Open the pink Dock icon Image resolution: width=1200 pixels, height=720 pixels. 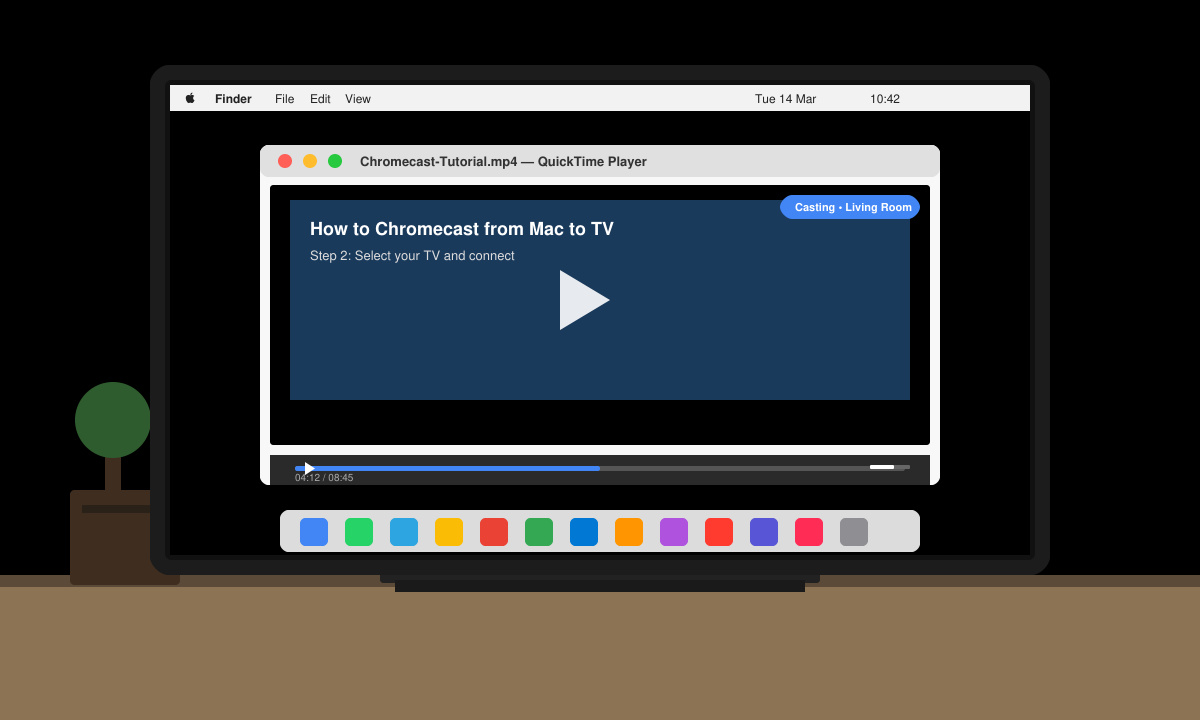pyautogui.click(x=809, y=532)
